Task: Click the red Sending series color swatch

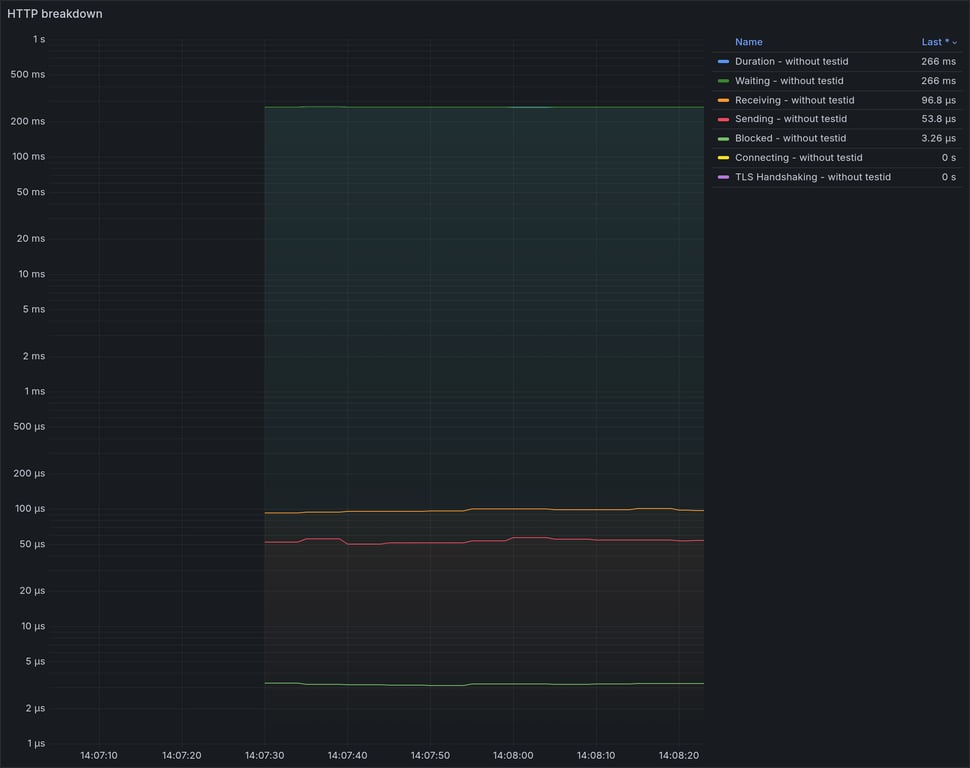Action: pyautogui.click(x=723, y=119)
